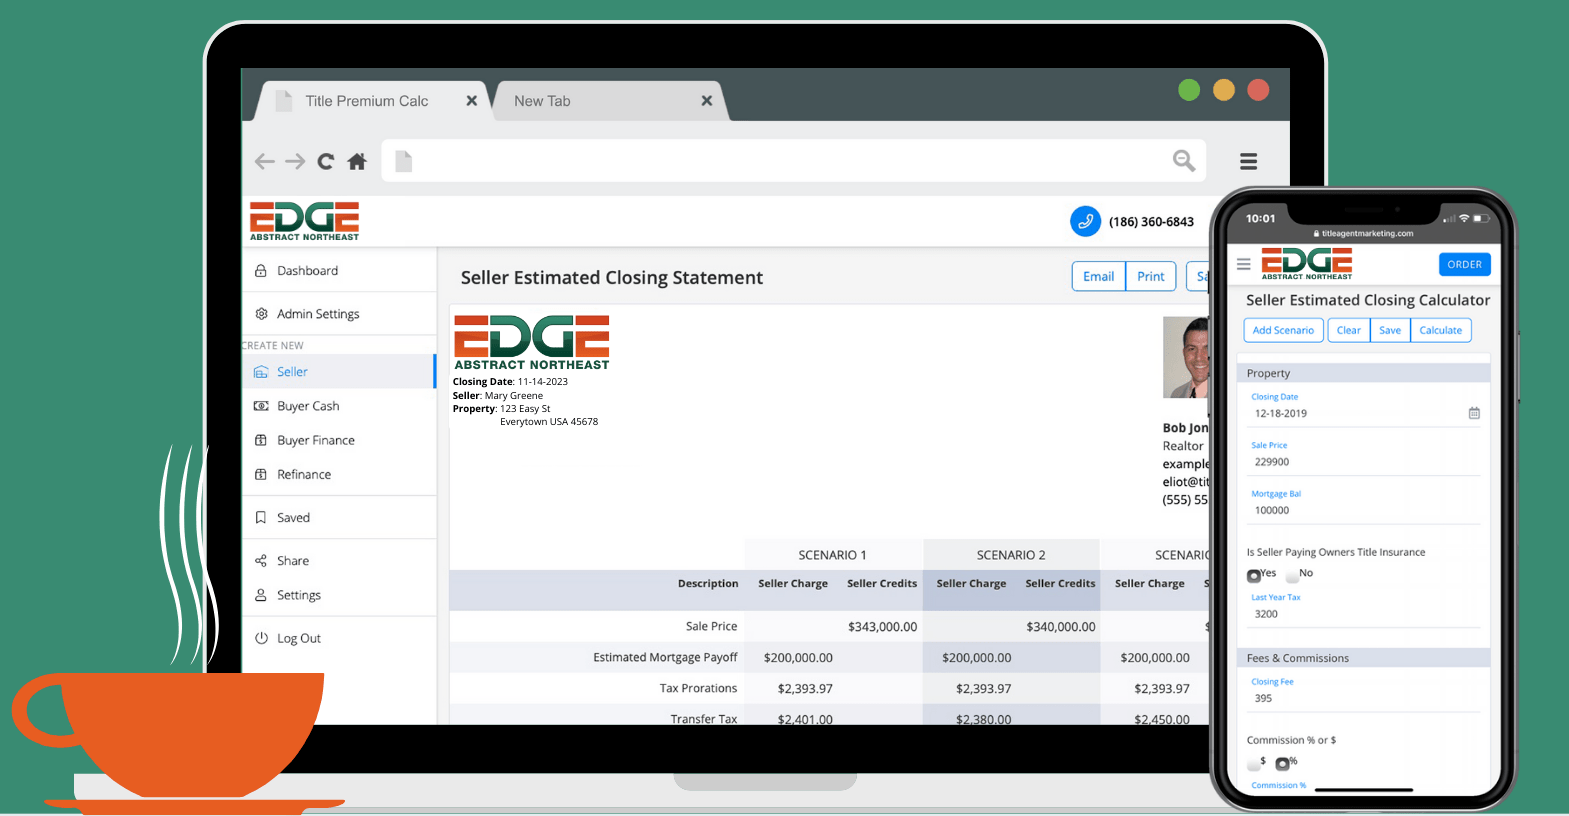Click the browser forward arrow
1569x816 pixels.
295,161
